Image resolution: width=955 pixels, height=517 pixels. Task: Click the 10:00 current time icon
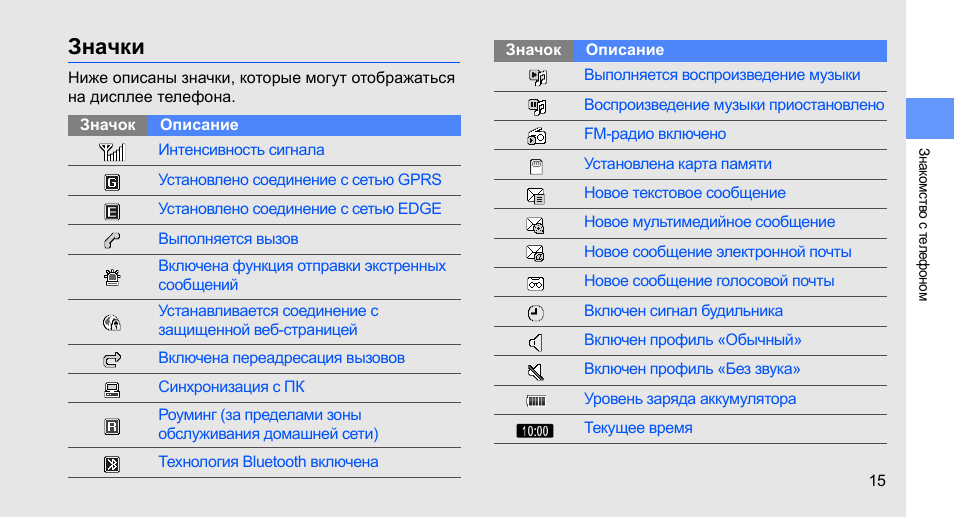[535, 431]
